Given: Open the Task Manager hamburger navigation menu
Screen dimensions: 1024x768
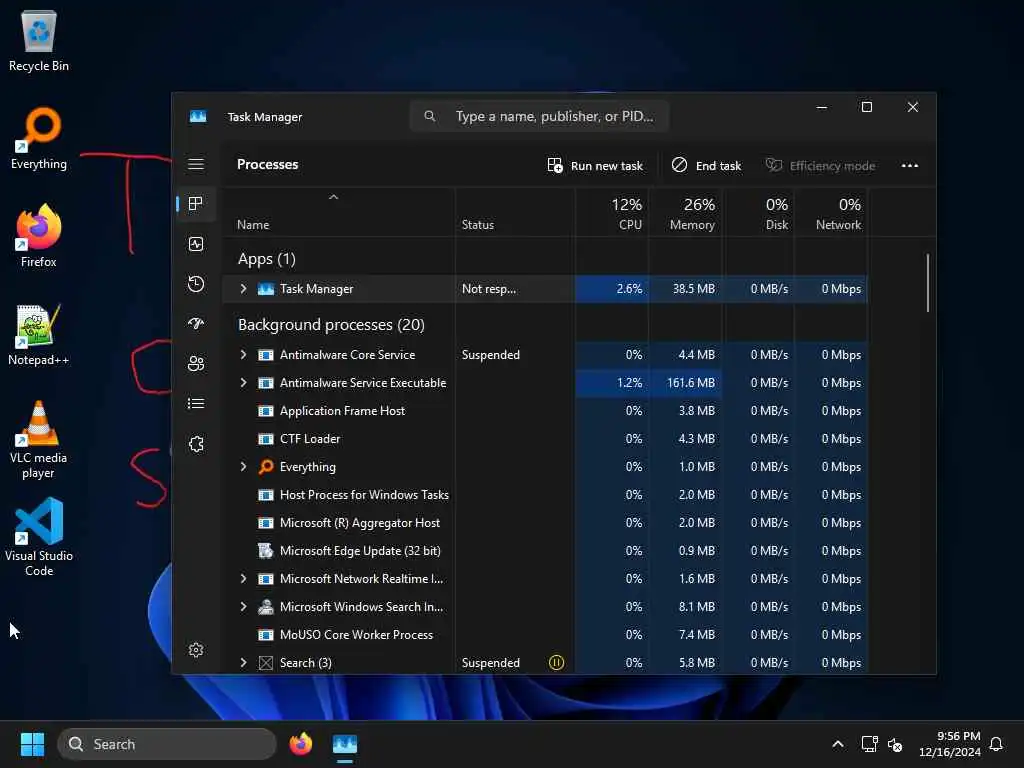Looking at the screenshot, I should click(x=196, y=164).
